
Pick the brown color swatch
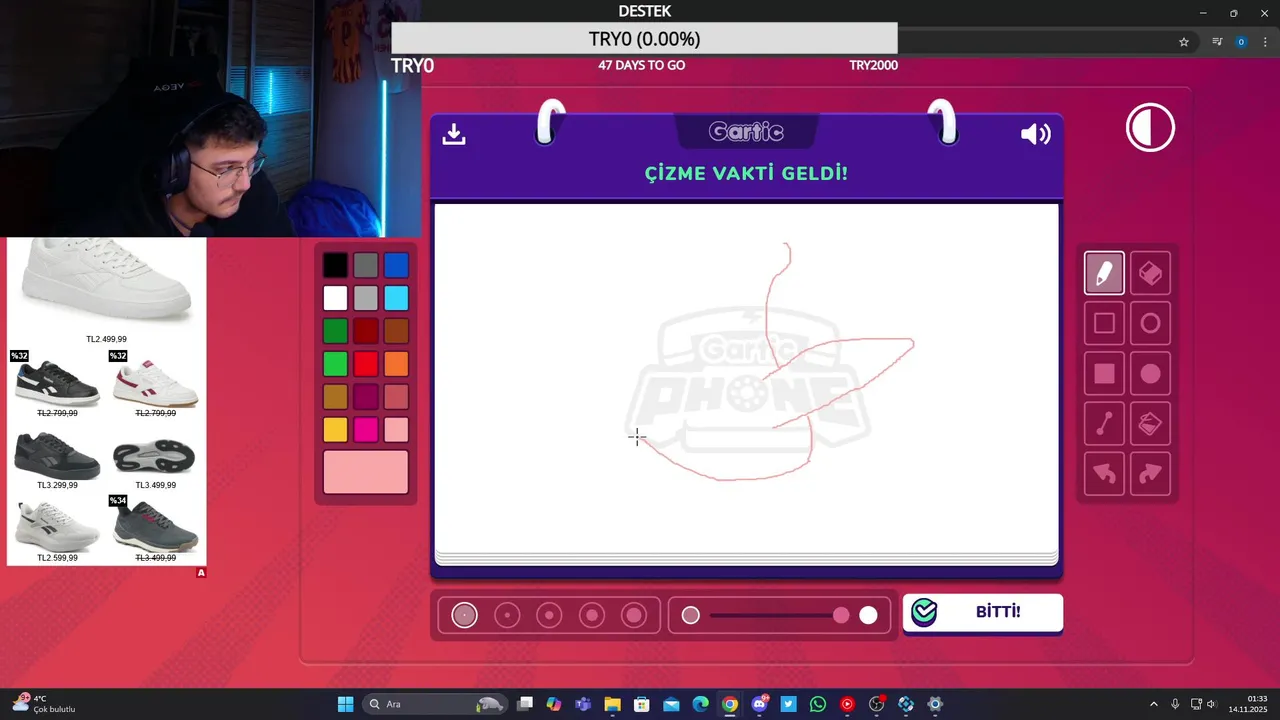tap(397, 331)
